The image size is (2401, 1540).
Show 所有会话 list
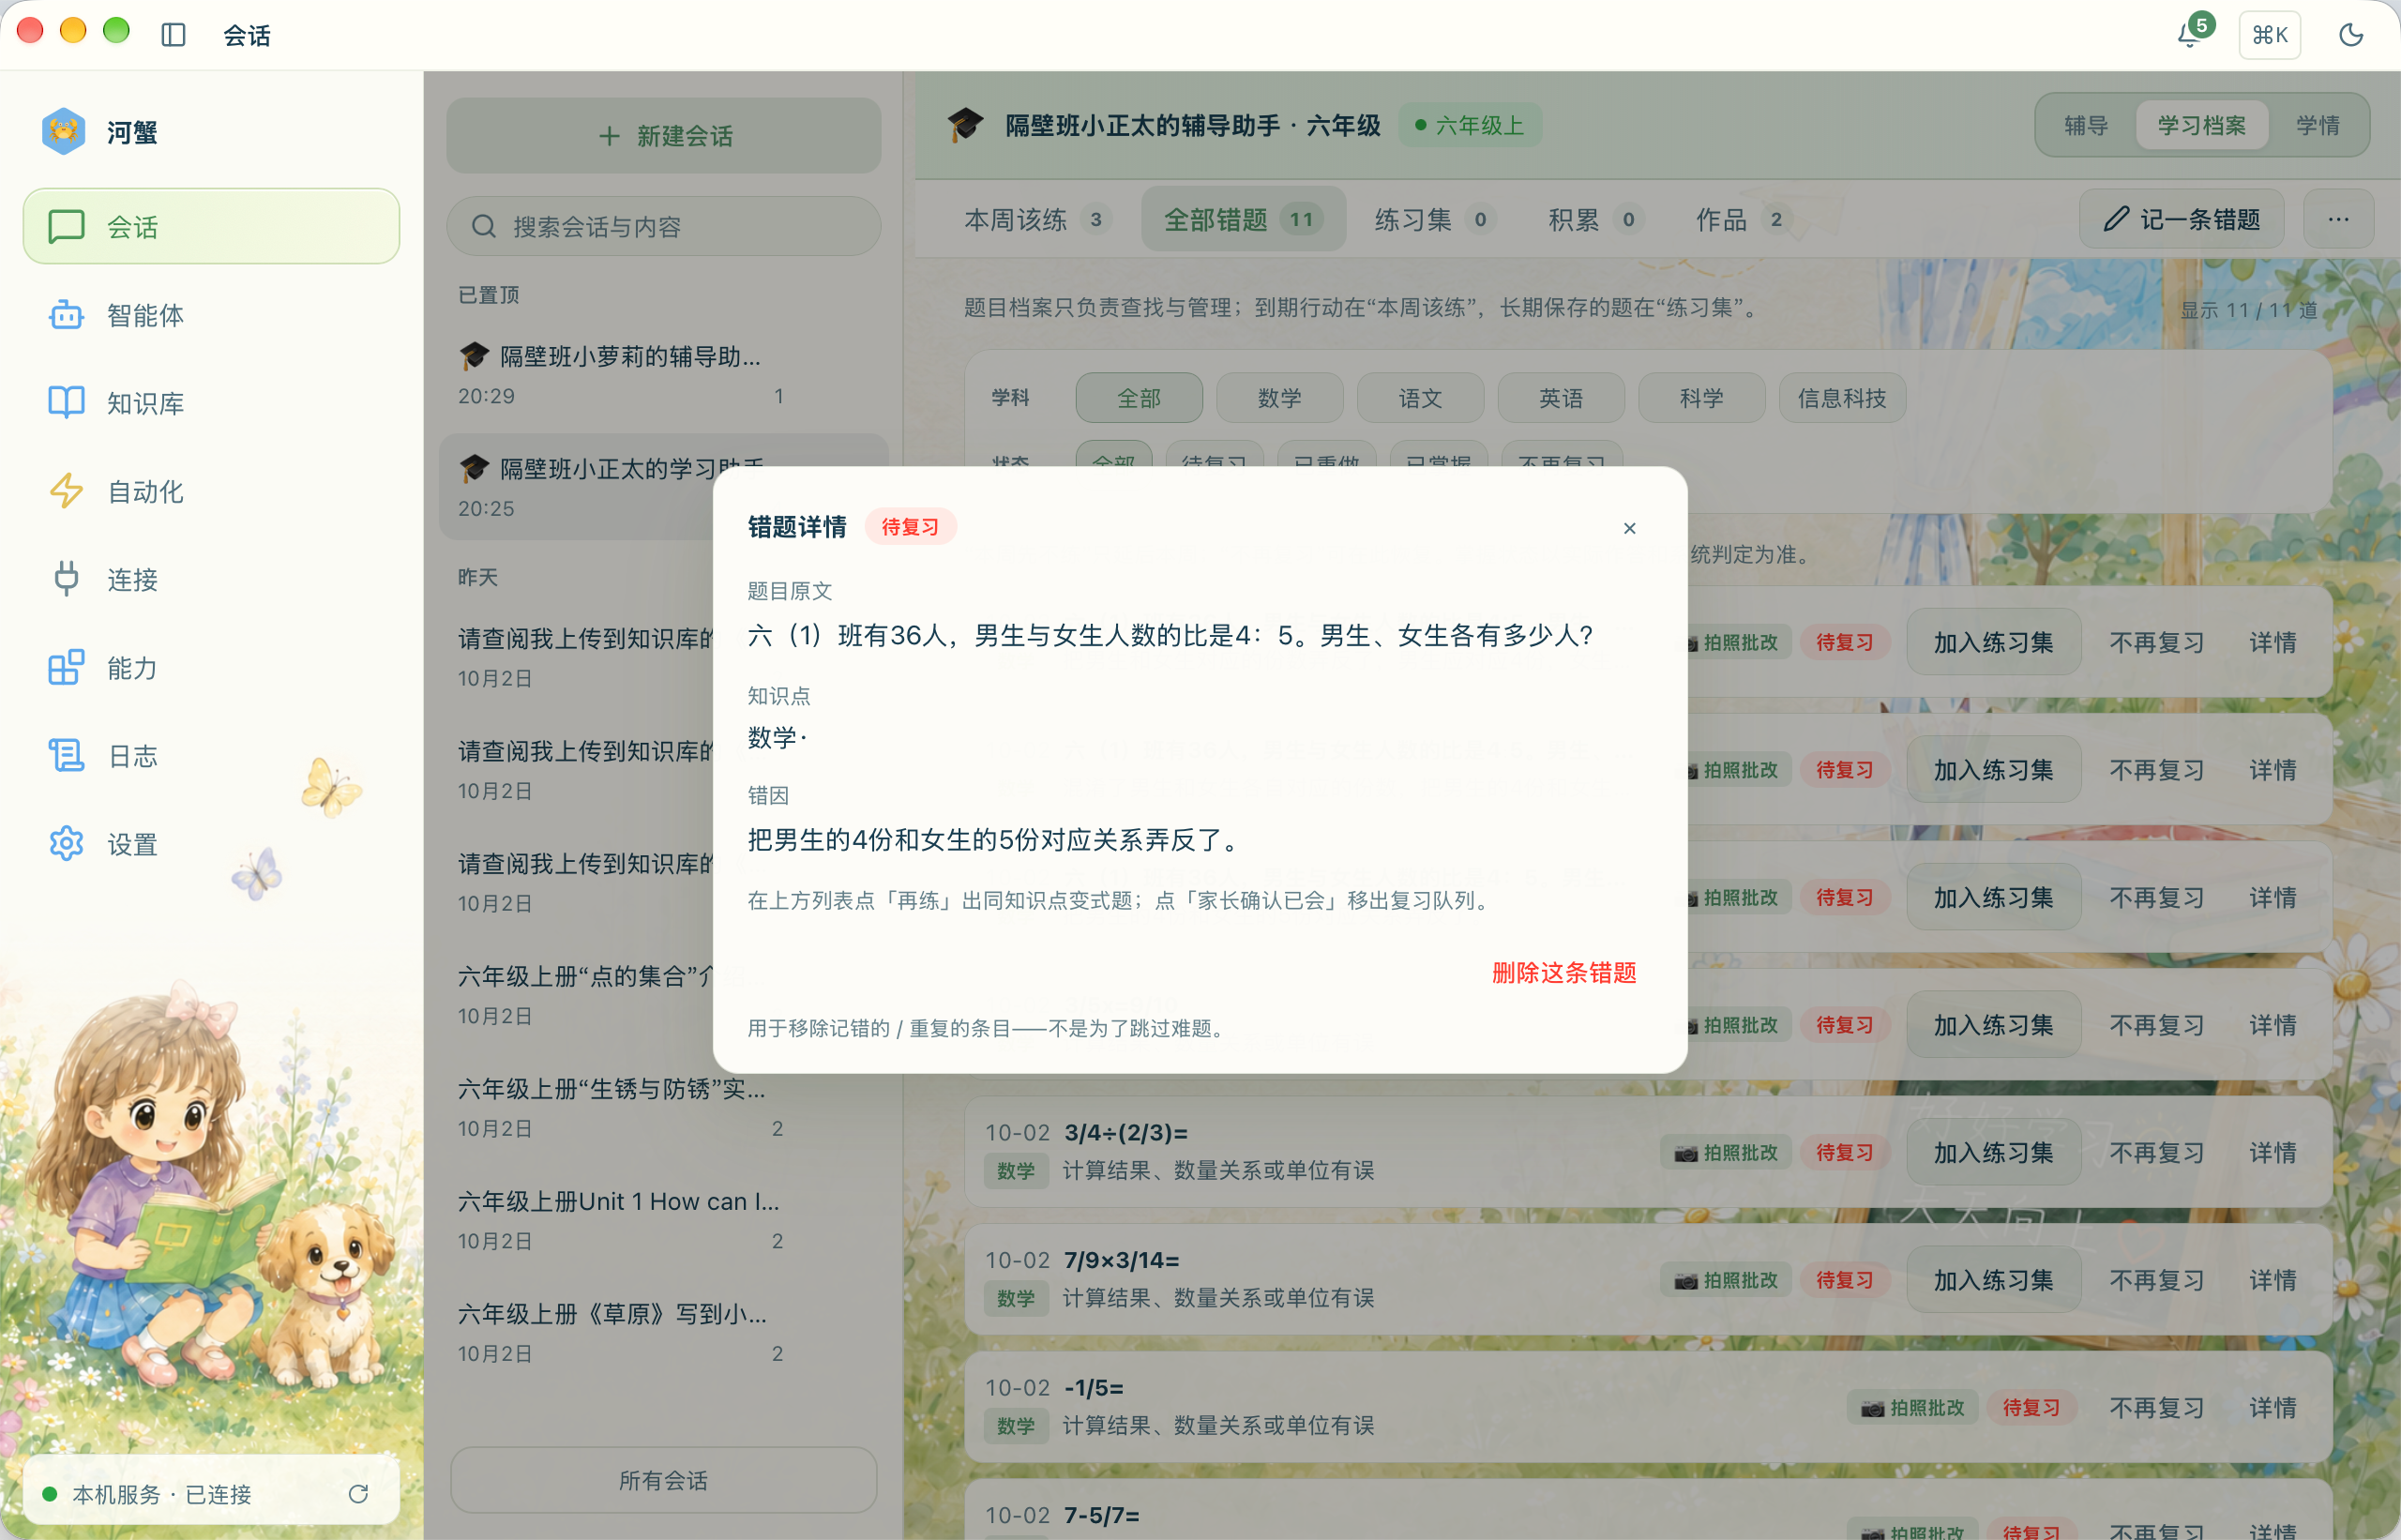[663, 1480]
